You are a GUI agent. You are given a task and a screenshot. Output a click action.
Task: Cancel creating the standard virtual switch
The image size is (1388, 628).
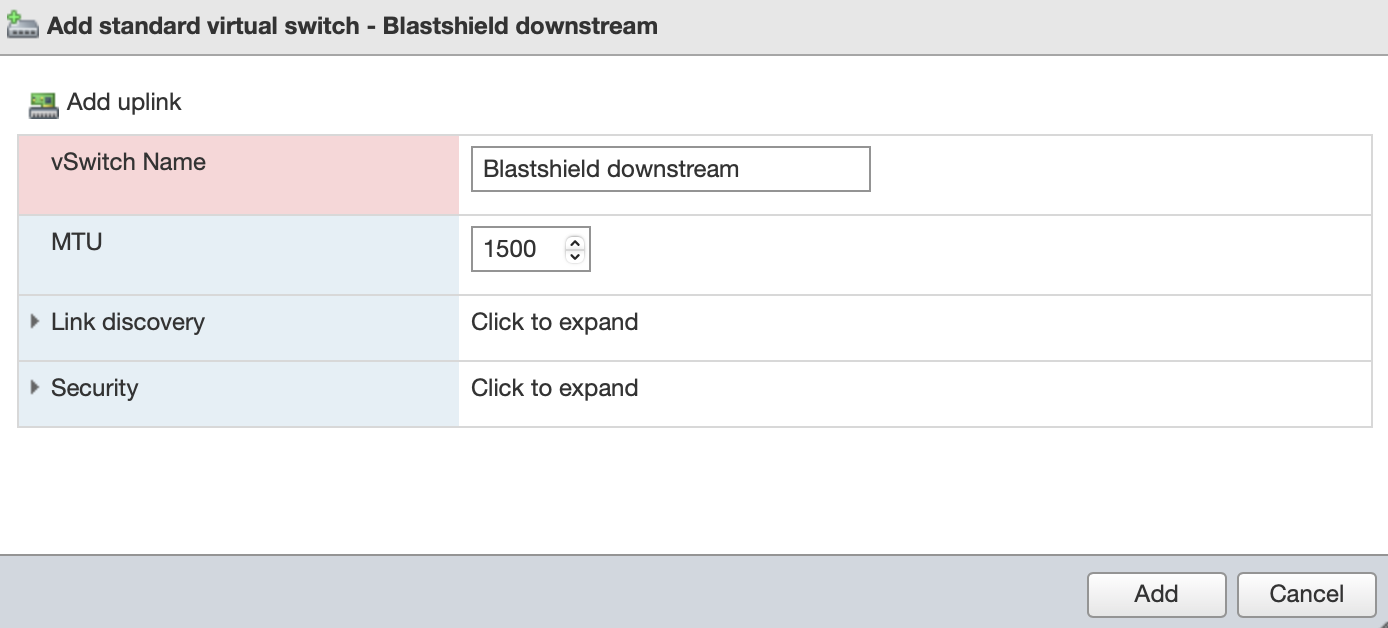(x=1306, y=594)
